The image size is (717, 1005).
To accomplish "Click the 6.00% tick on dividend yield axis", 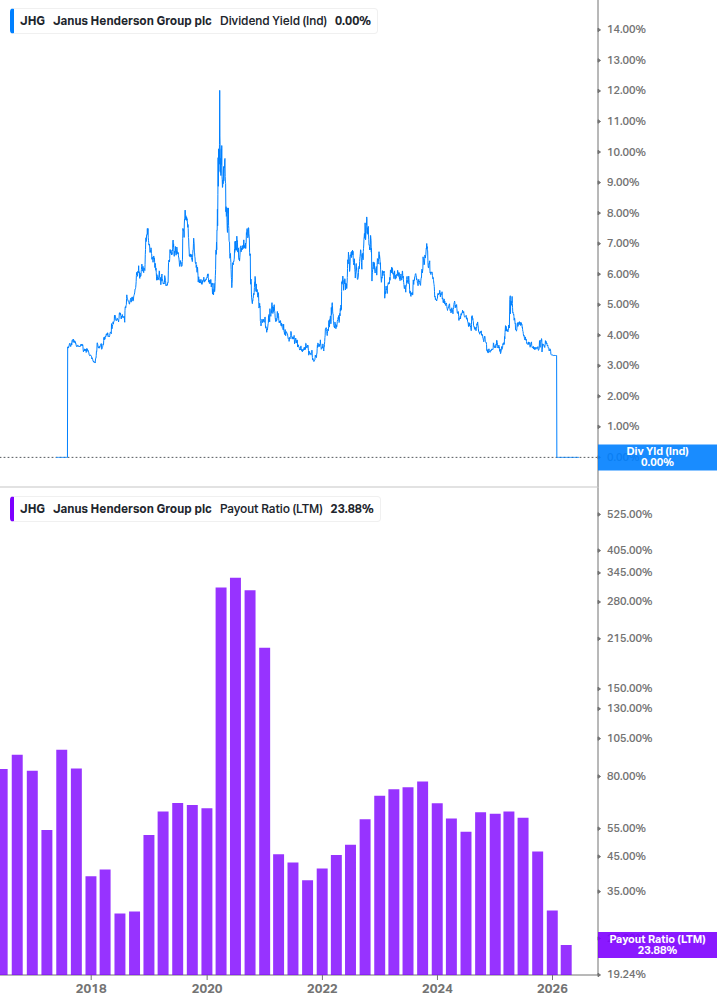I will 623,274.
